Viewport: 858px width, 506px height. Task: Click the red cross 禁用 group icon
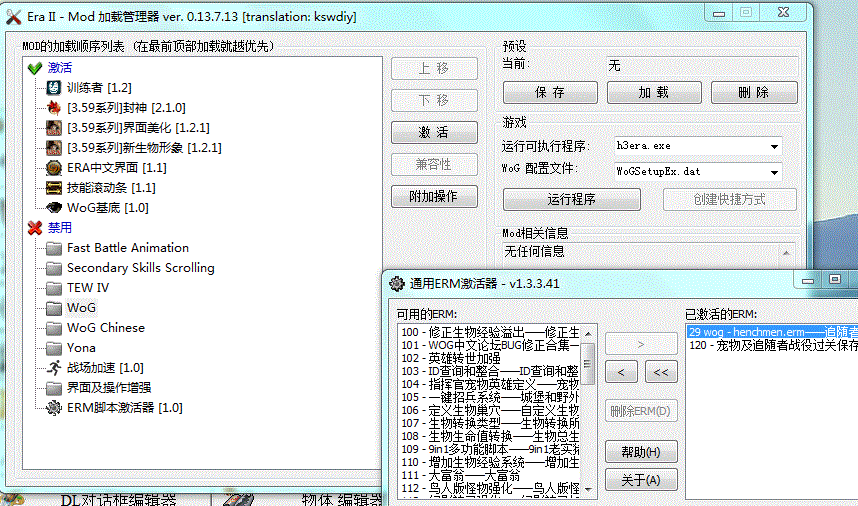point(34,228)
